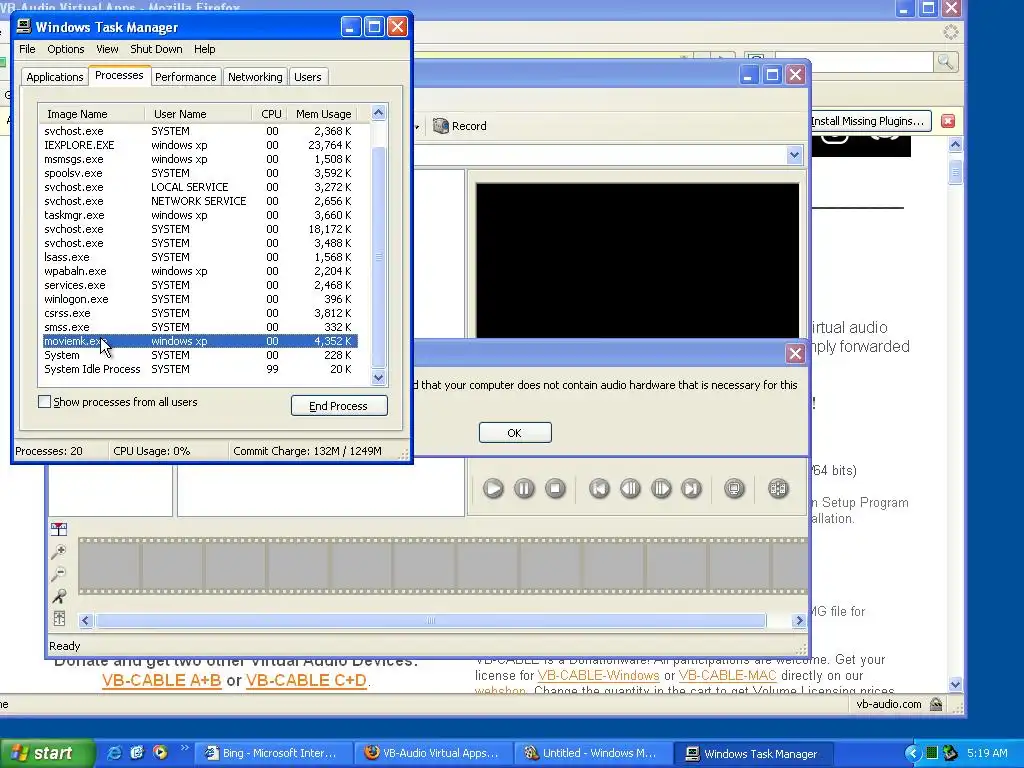Click the Task Manager CPU tray icon
This screenshot has height=768, width=1024.
tap(932, 753)
